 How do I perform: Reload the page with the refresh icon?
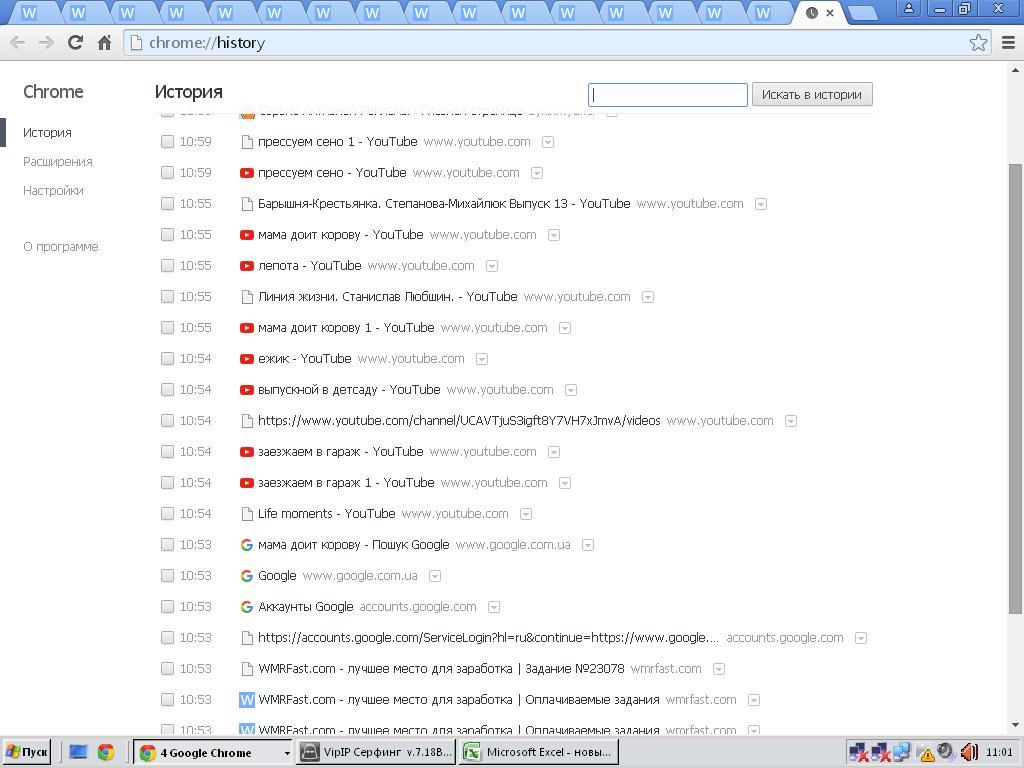pos(75,42)
